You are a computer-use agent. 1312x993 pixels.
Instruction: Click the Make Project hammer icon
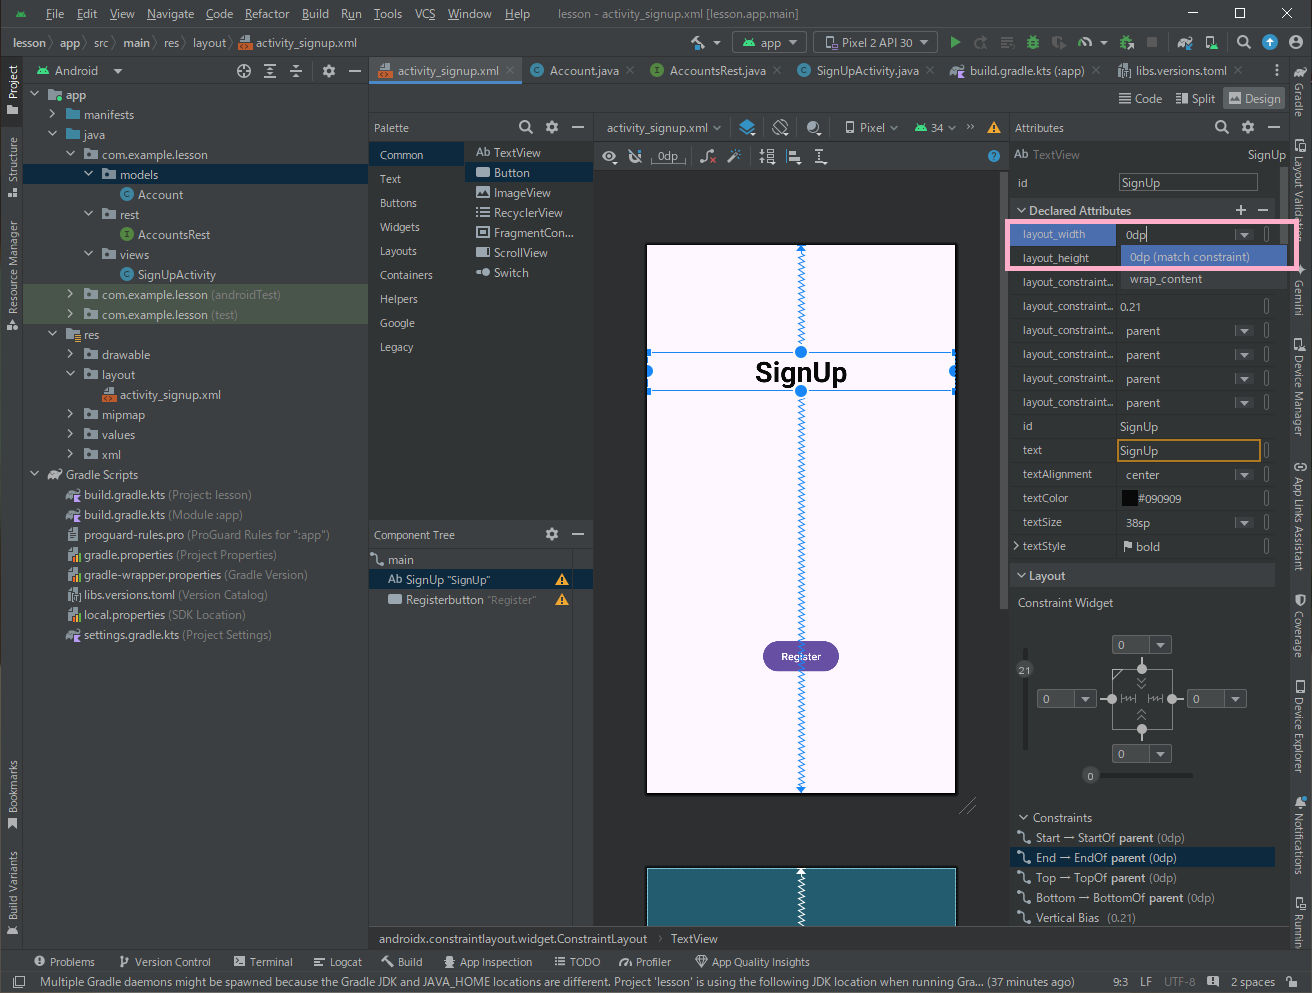pyautogui.click(x=698, y=42)
